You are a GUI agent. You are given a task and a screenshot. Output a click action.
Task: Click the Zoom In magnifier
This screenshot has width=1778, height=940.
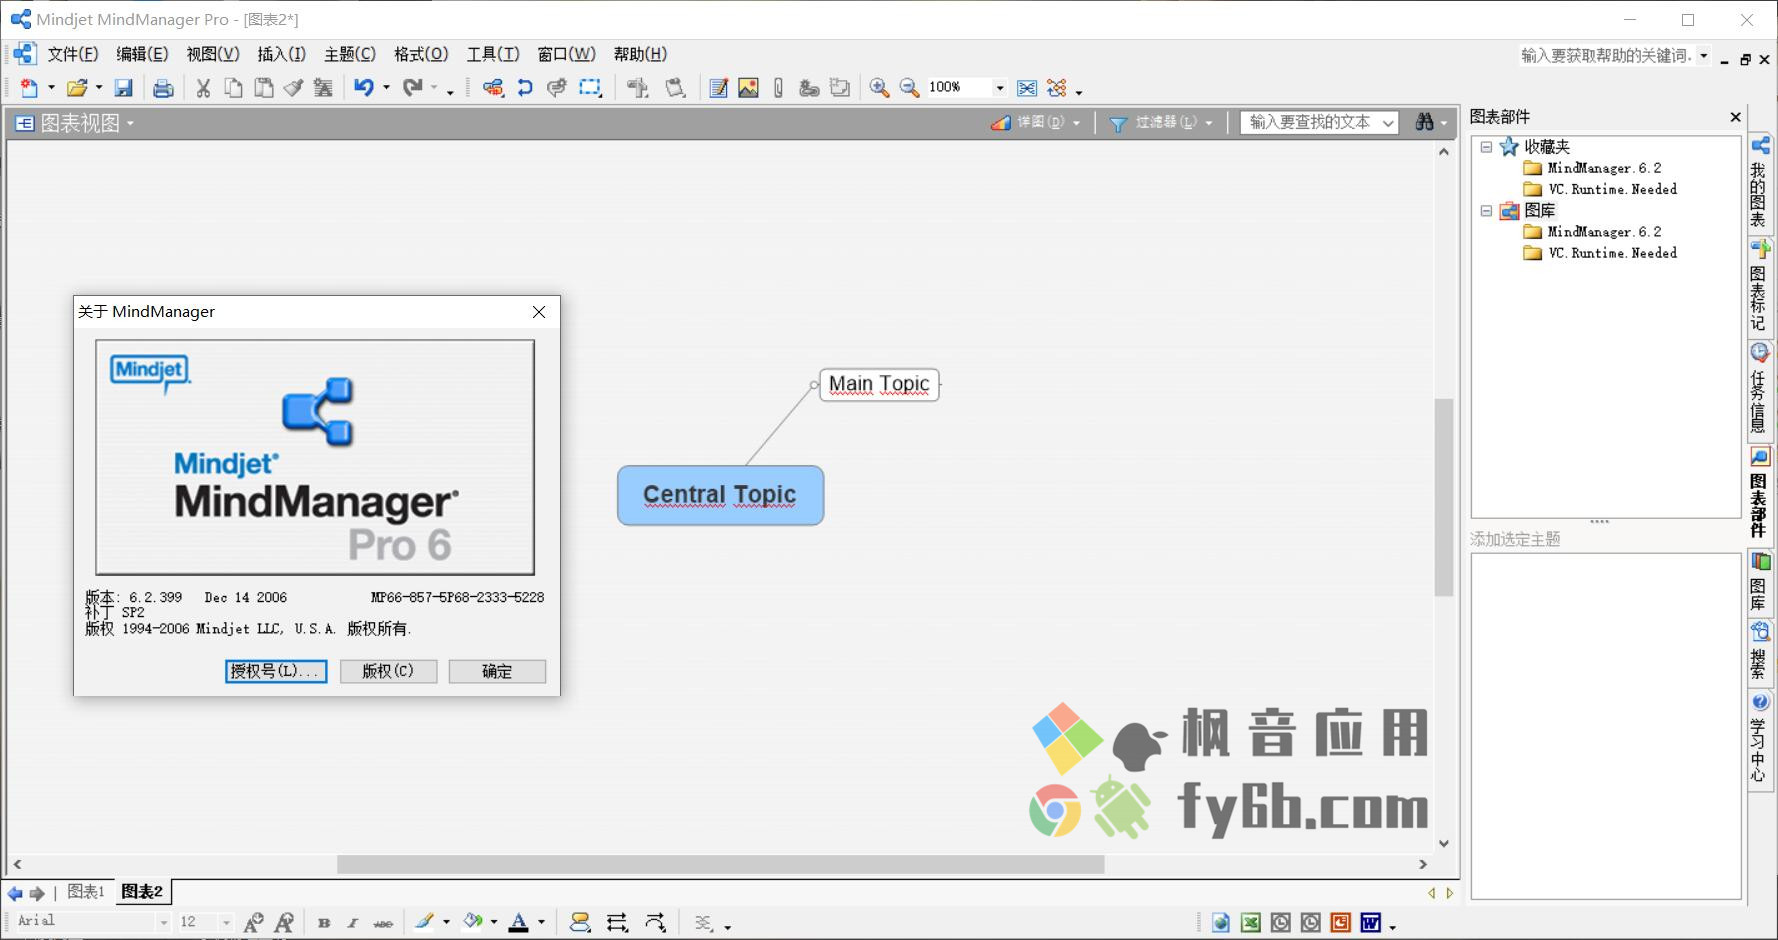(879, 88)
